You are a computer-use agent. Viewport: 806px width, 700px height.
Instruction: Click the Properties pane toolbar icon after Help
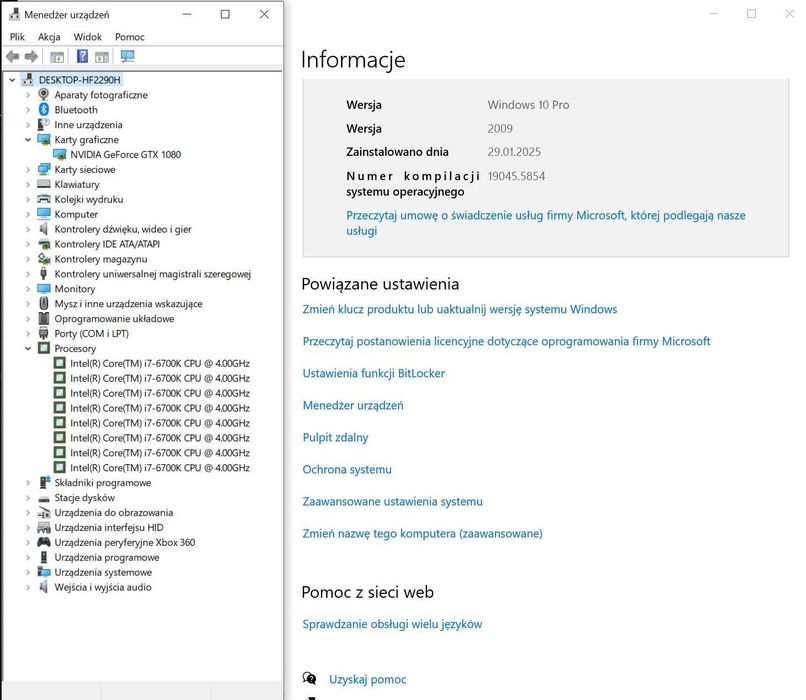coord(102,57)
